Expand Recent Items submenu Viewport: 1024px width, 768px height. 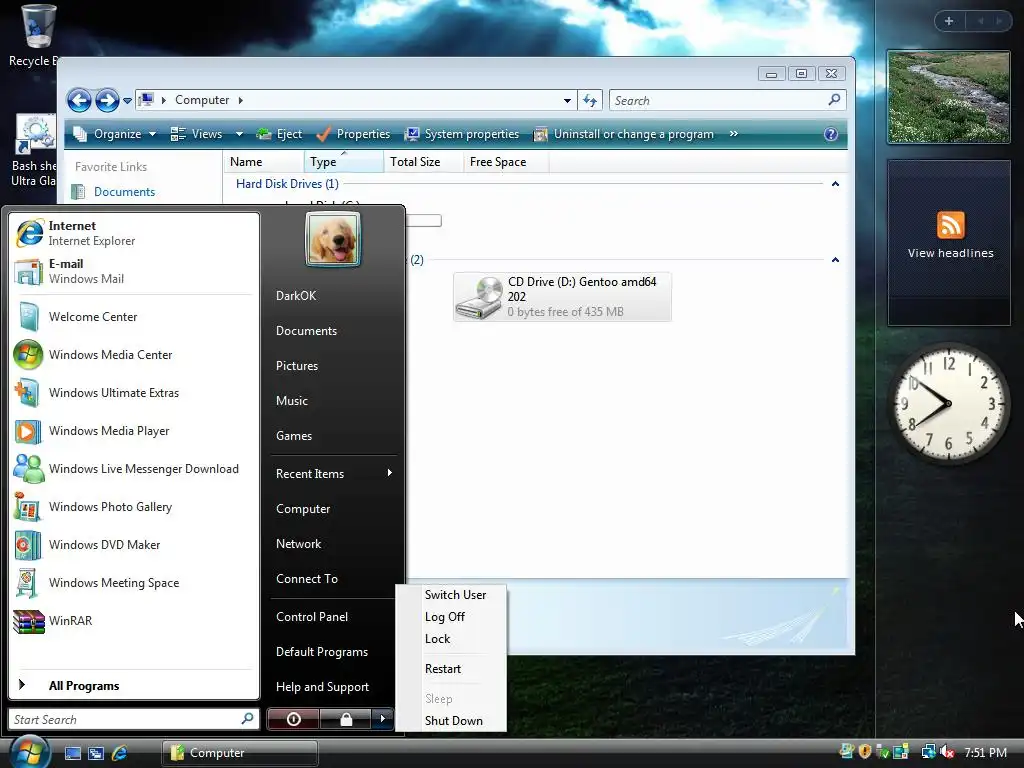click(x=333, y=473)
